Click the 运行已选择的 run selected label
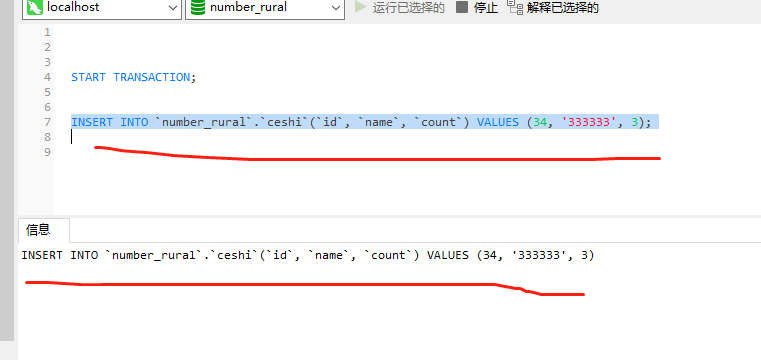Viewport: 761px width, 360px height. point(409,8)
